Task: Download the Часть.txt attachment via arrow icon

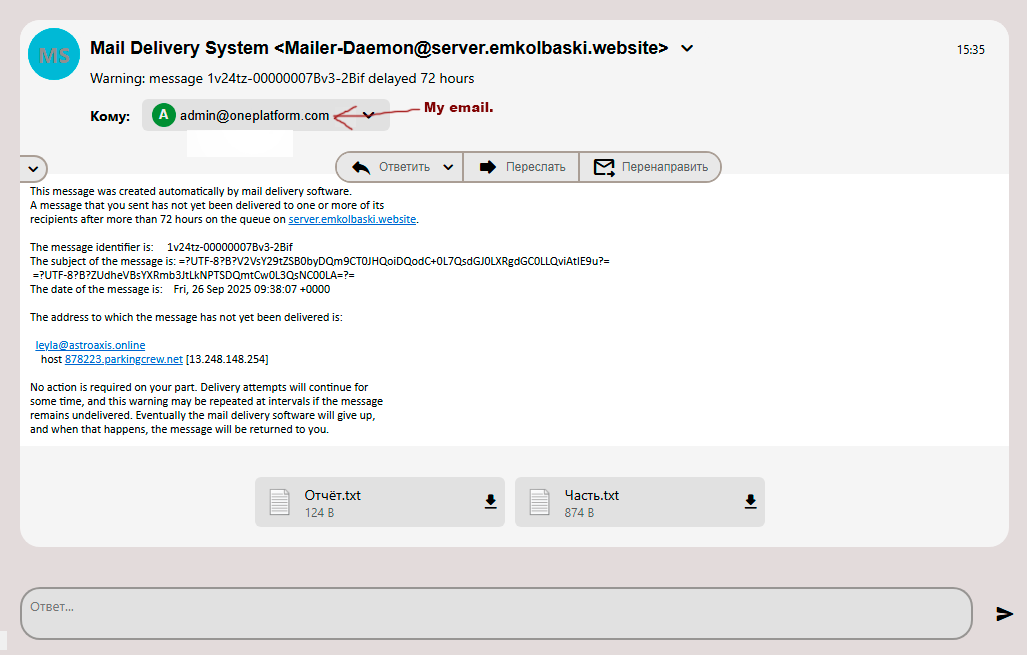Action: tap(750, 502)
